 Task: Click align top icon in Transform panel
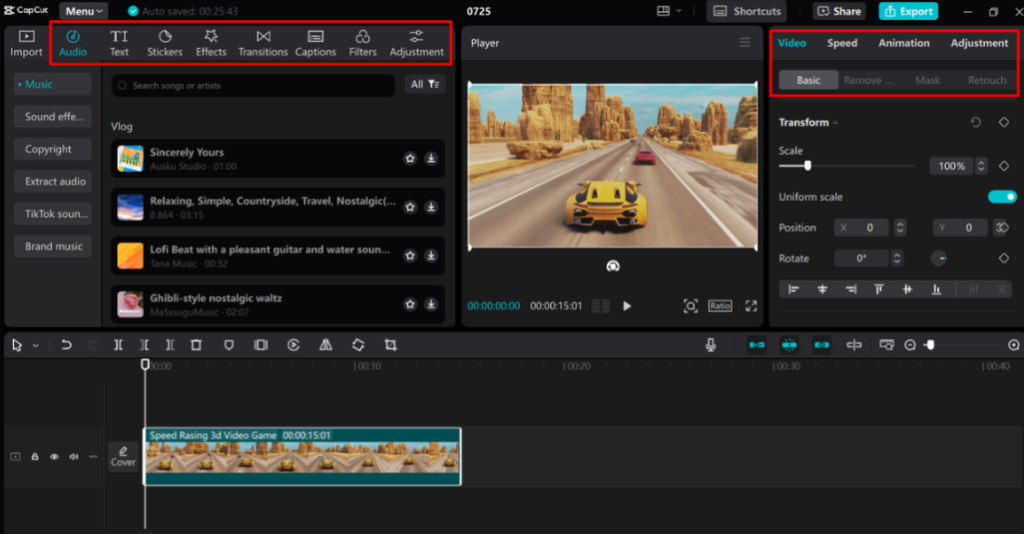coord(879,289)
